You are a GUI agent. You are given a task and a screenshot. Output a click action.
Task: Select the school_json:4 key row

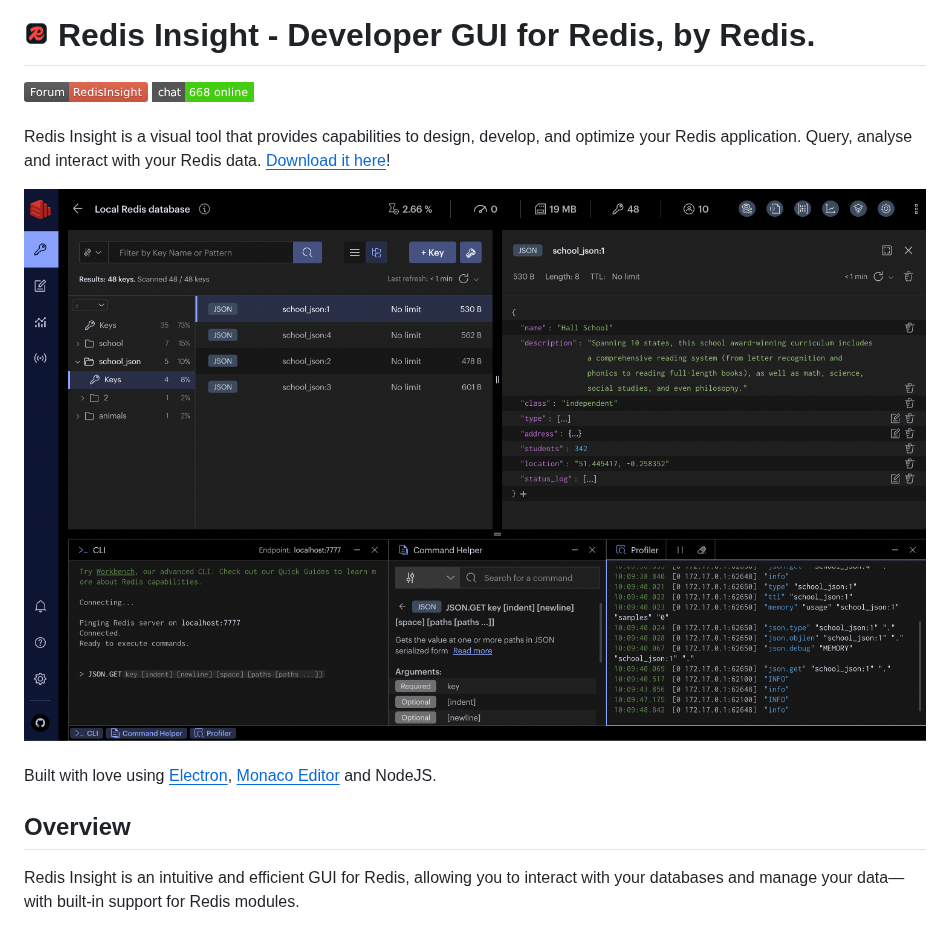click(344, 335)
